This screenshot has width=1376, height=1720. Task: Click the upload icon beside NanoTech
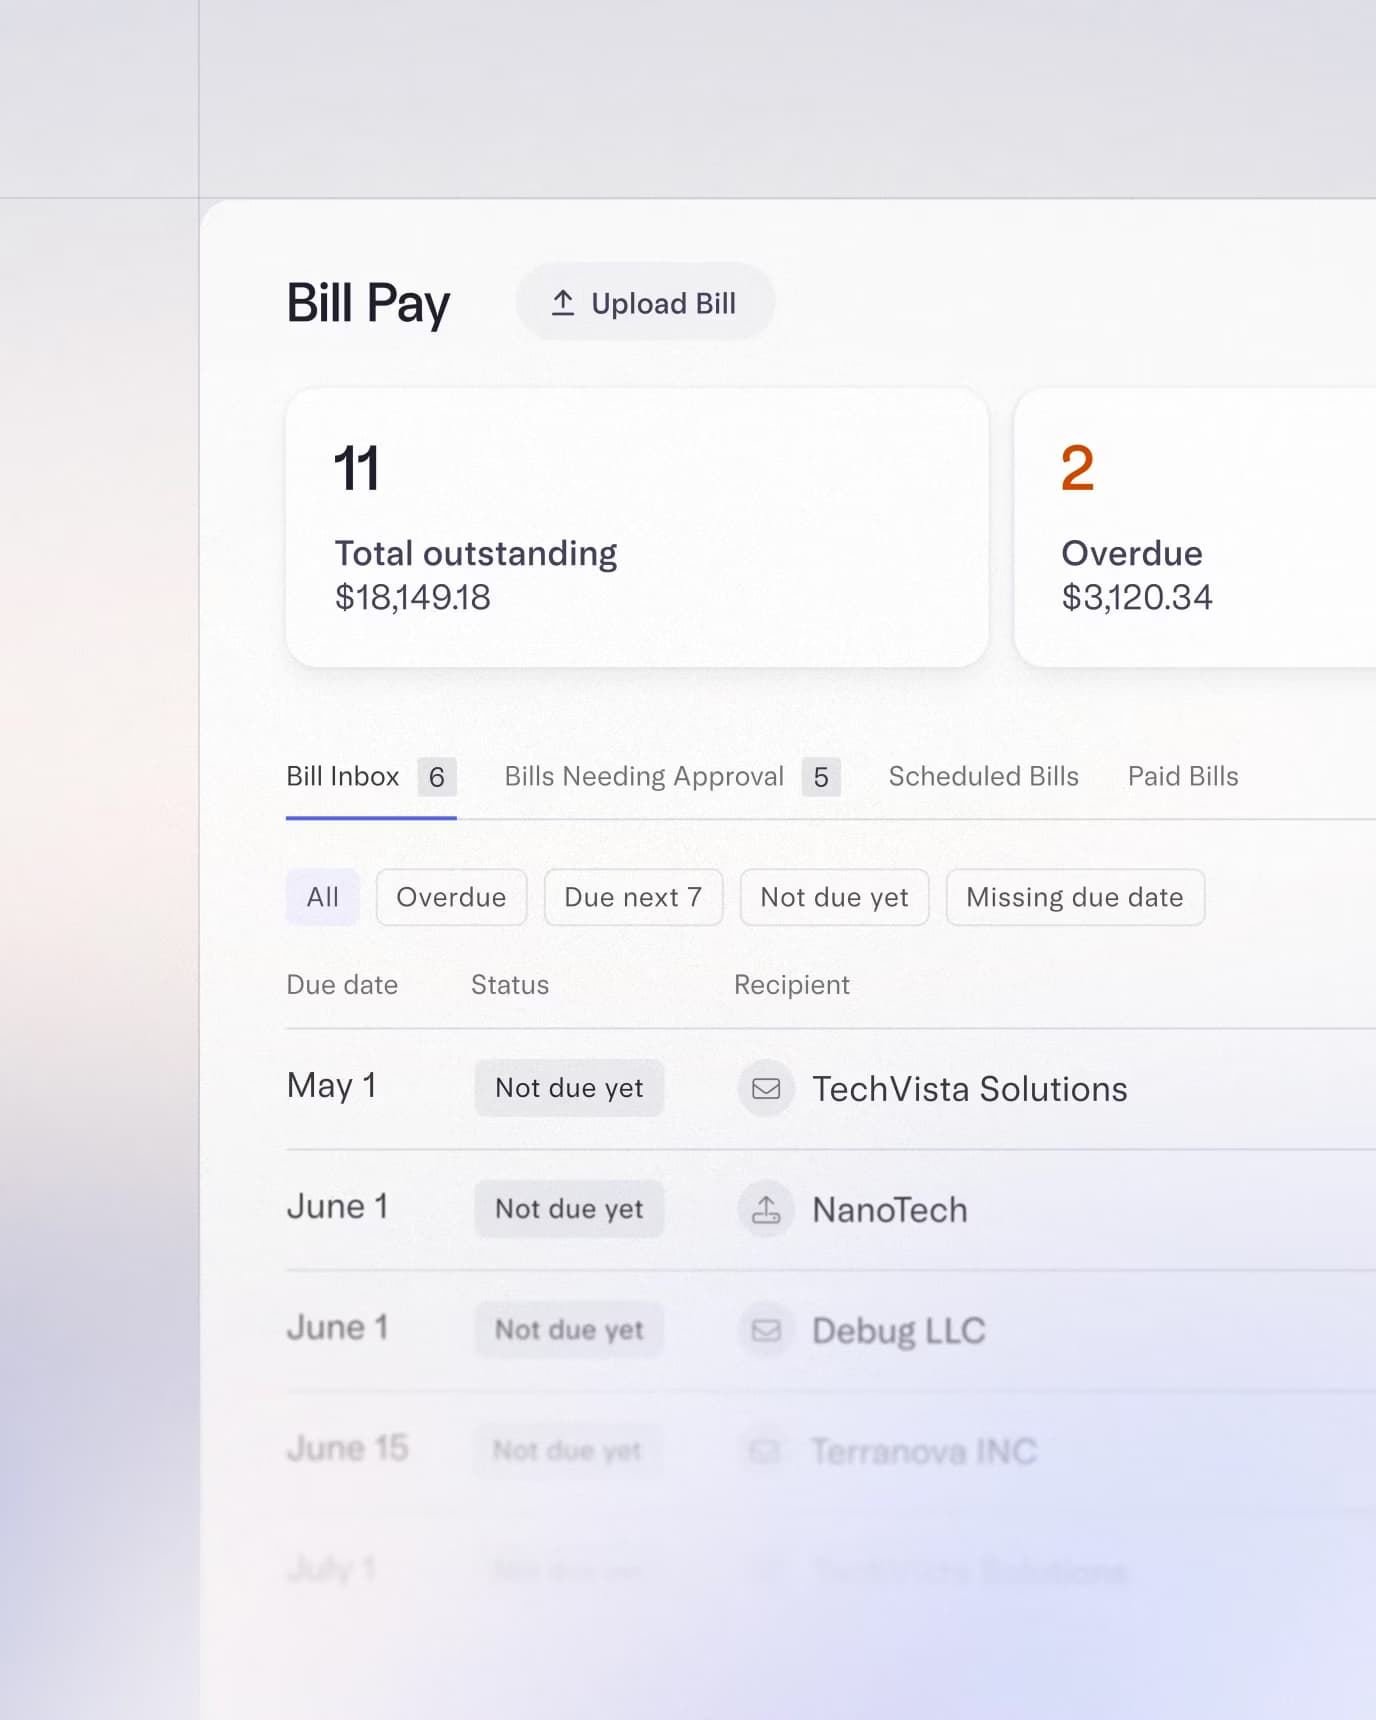pos(766,1209)
